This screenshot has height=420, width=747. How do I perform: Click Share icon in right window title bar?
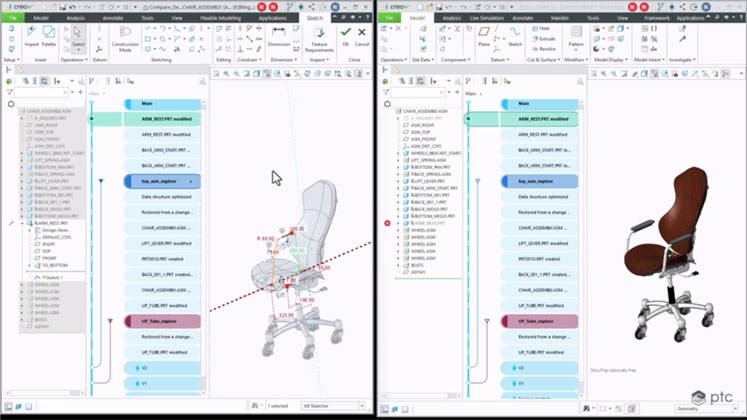pyautogui.click(x=682, y=7)
